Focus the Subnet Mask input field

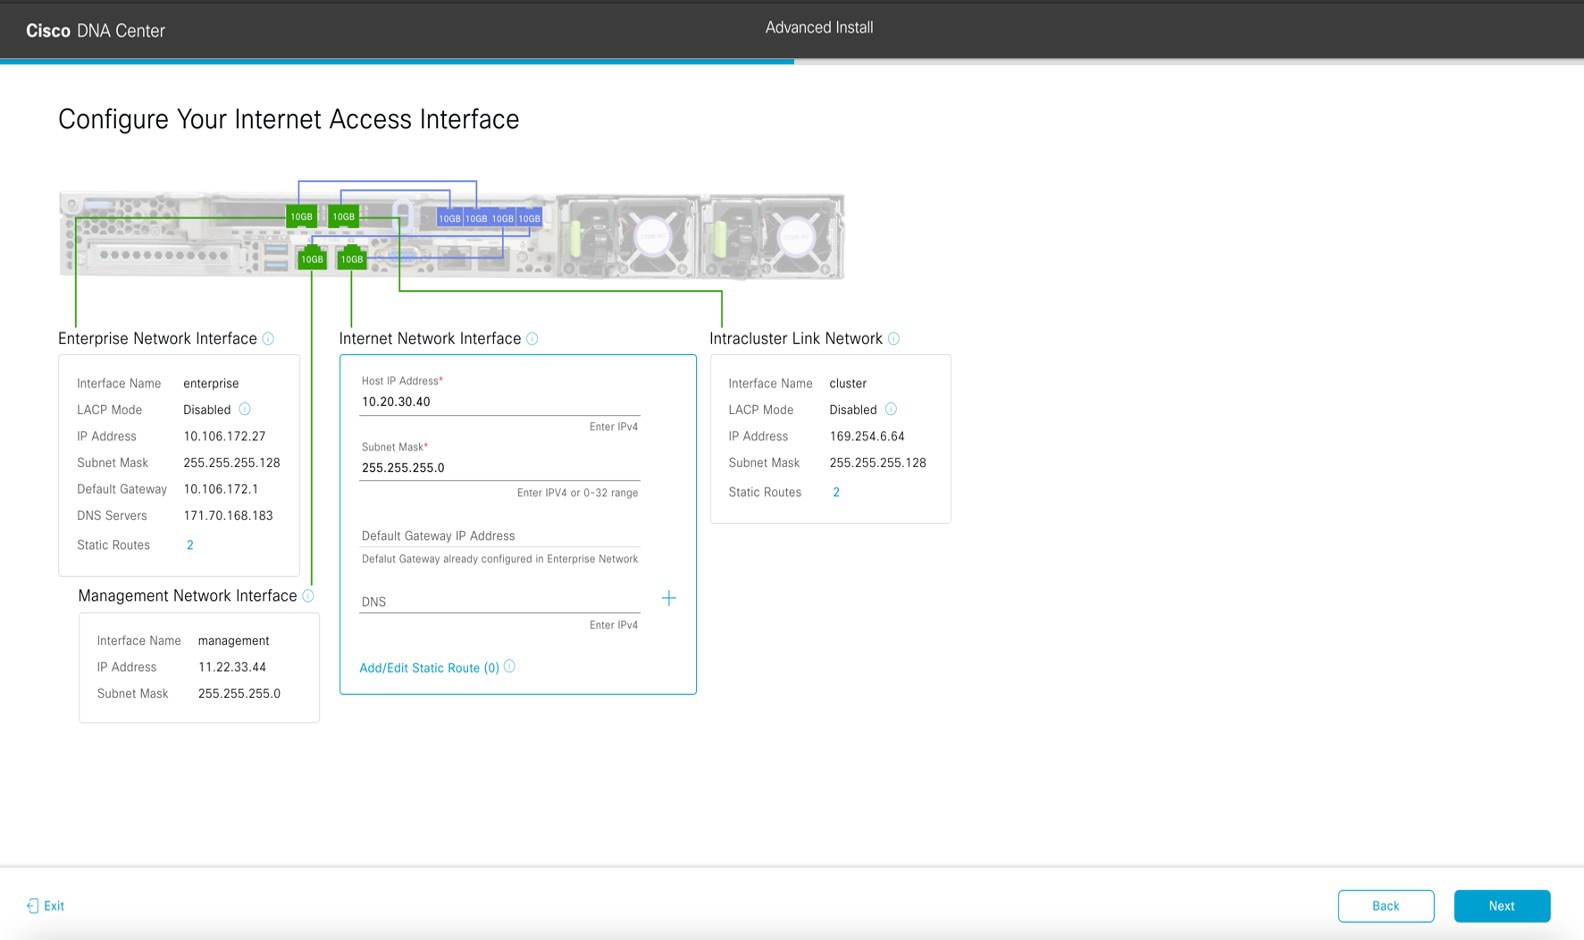pos(499,468)
